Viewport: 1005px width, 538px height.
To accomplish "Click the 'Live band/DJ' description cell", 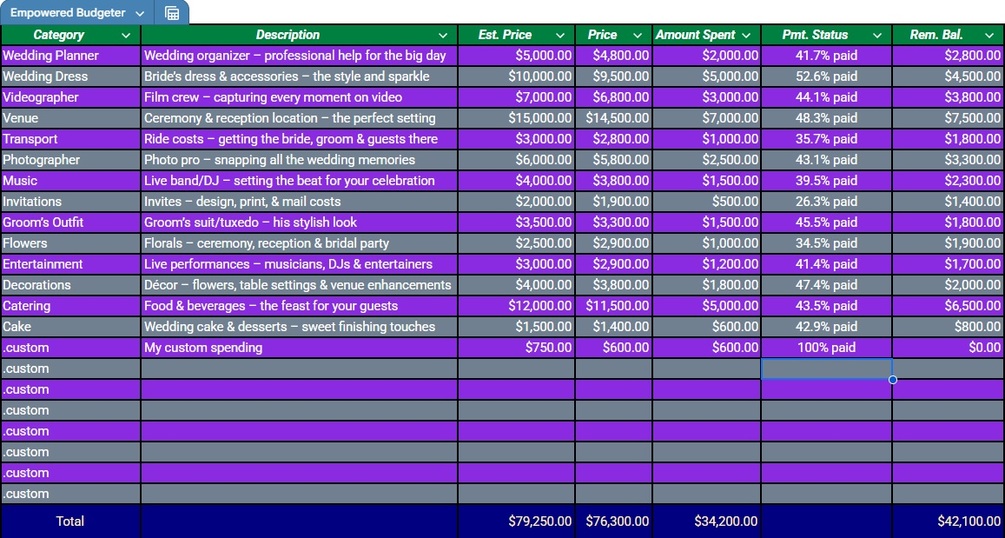I will pyautogui.click(x=299, y=181).
